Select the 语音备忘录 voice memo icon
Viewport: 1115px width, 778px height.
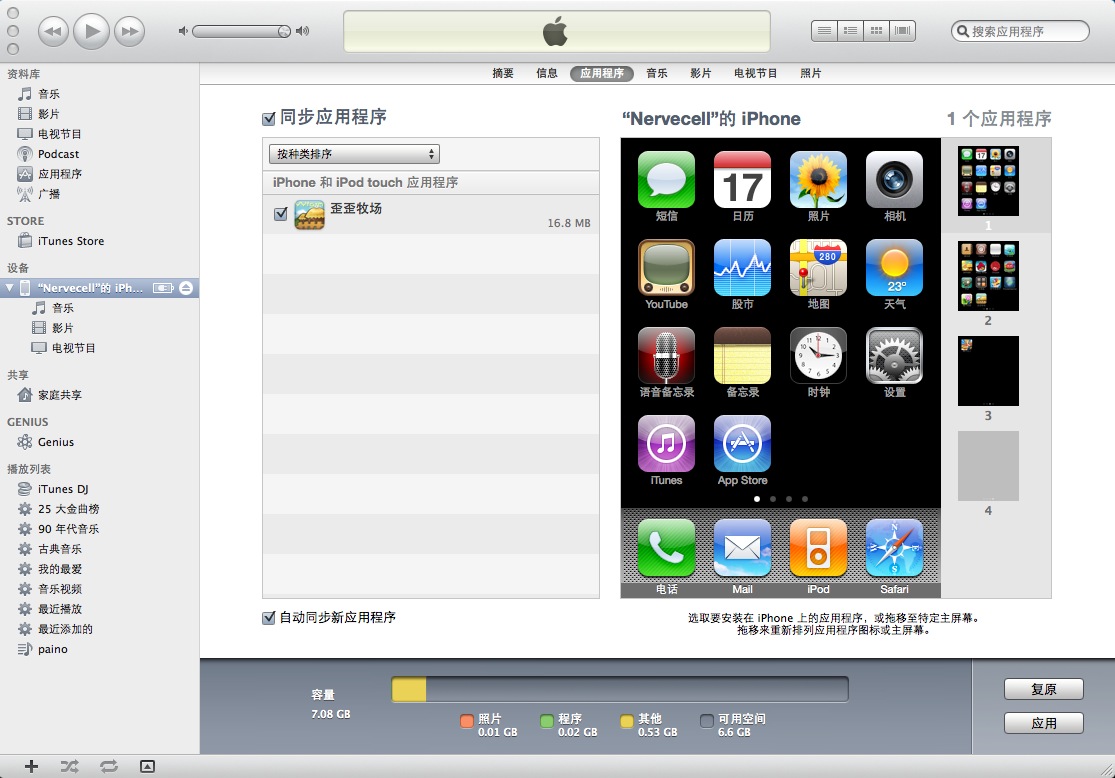click(x=666, y=356)
